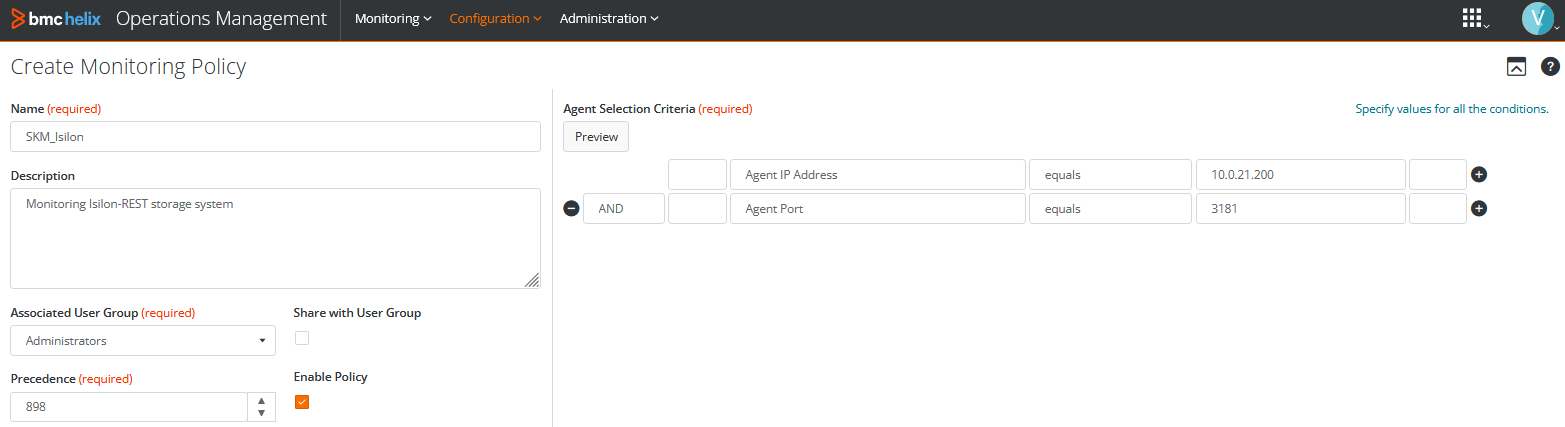Toggle Share with User Group checkbox
The image size is (1565, 427).
coord(302,338)
